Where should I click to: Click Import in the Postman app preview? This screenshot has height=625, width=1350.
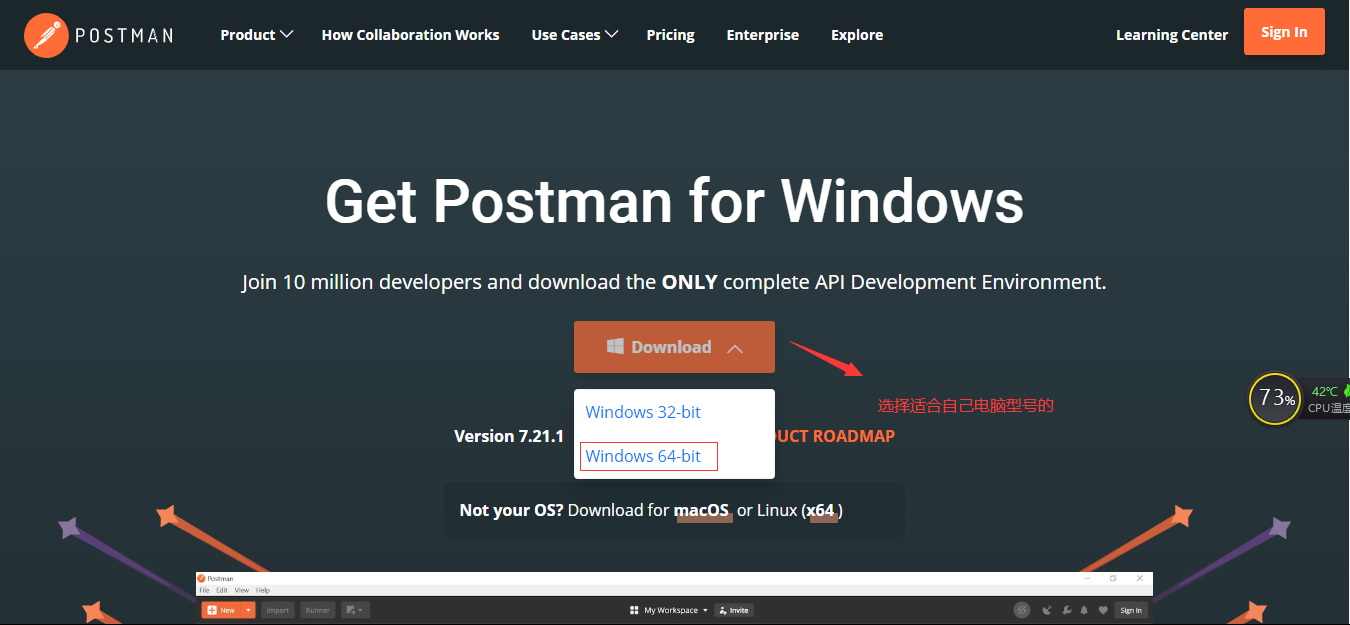tap(277, 610)
